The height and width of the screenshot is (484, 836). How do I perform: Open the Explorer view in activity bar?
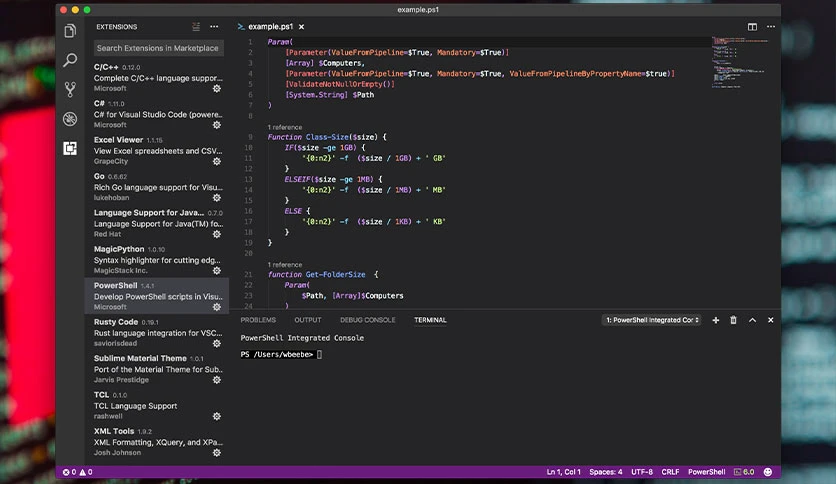click(70, 31)
